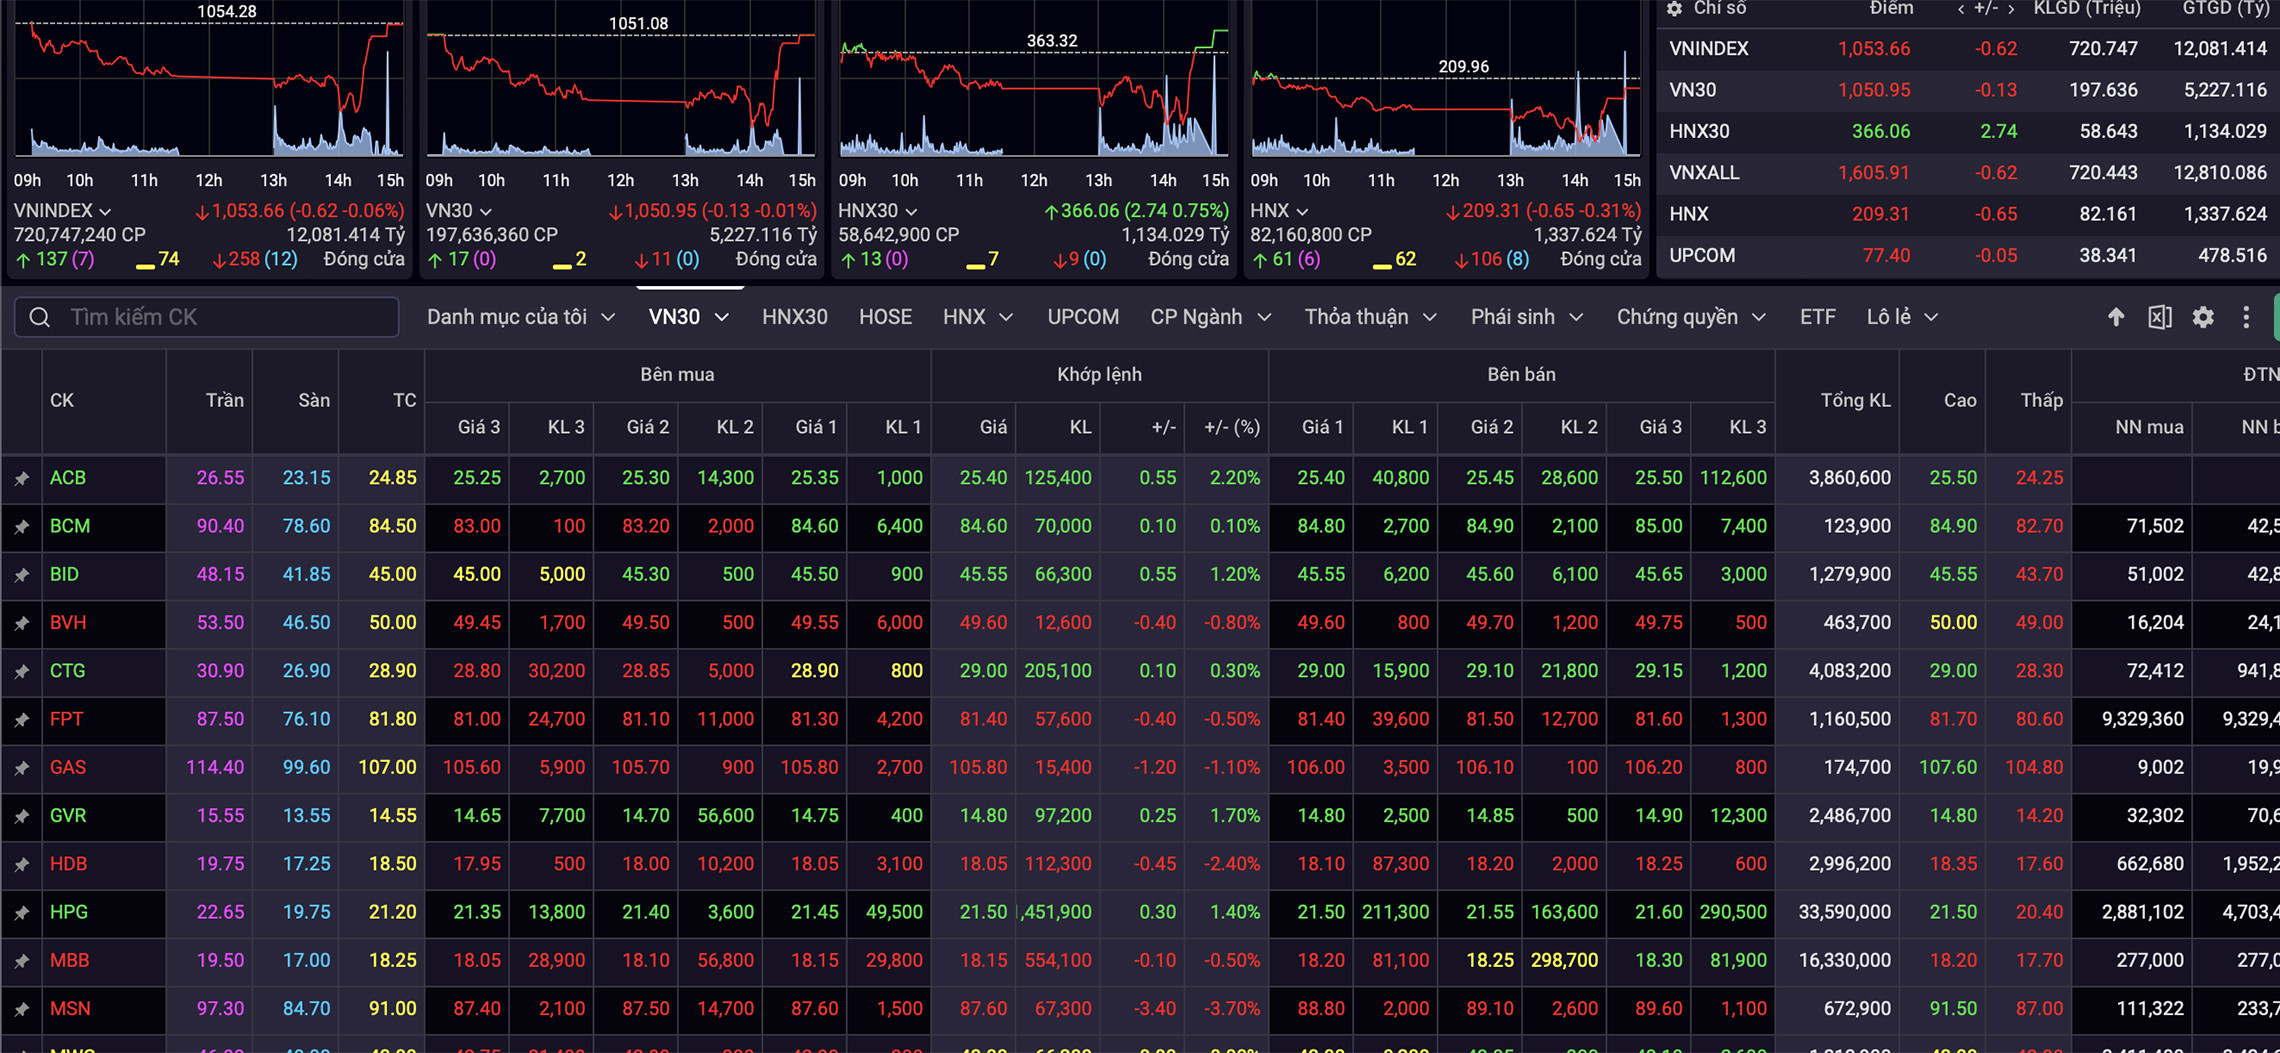Click the up arrow icon in the table toolbar
This screenshot has height=1053, width=2280.
tap(2115, 317)
